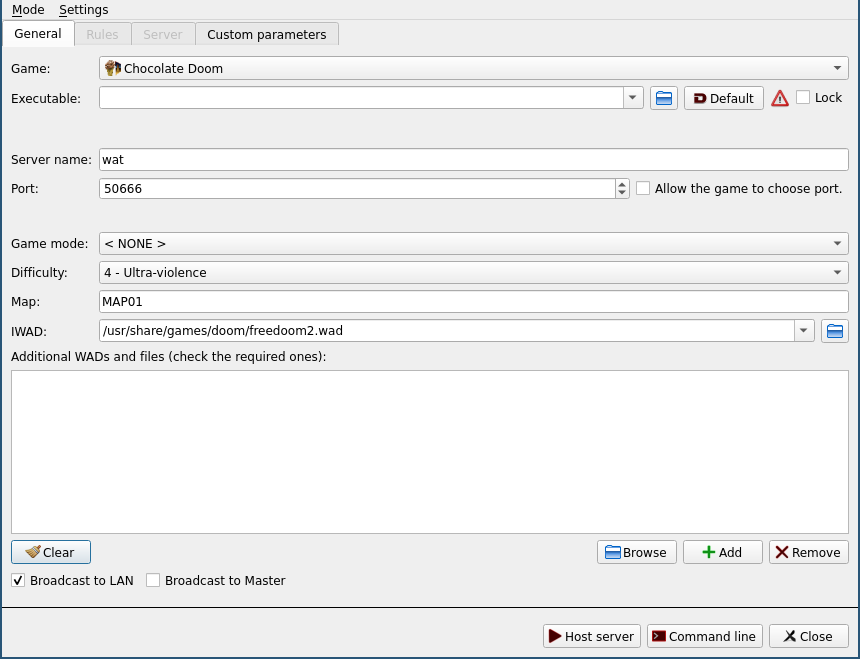Open the Game dropdown showing Chocolate Doom
Viewport: 860px width, 659px height.
pyautogui.click(x=473, y=69)
